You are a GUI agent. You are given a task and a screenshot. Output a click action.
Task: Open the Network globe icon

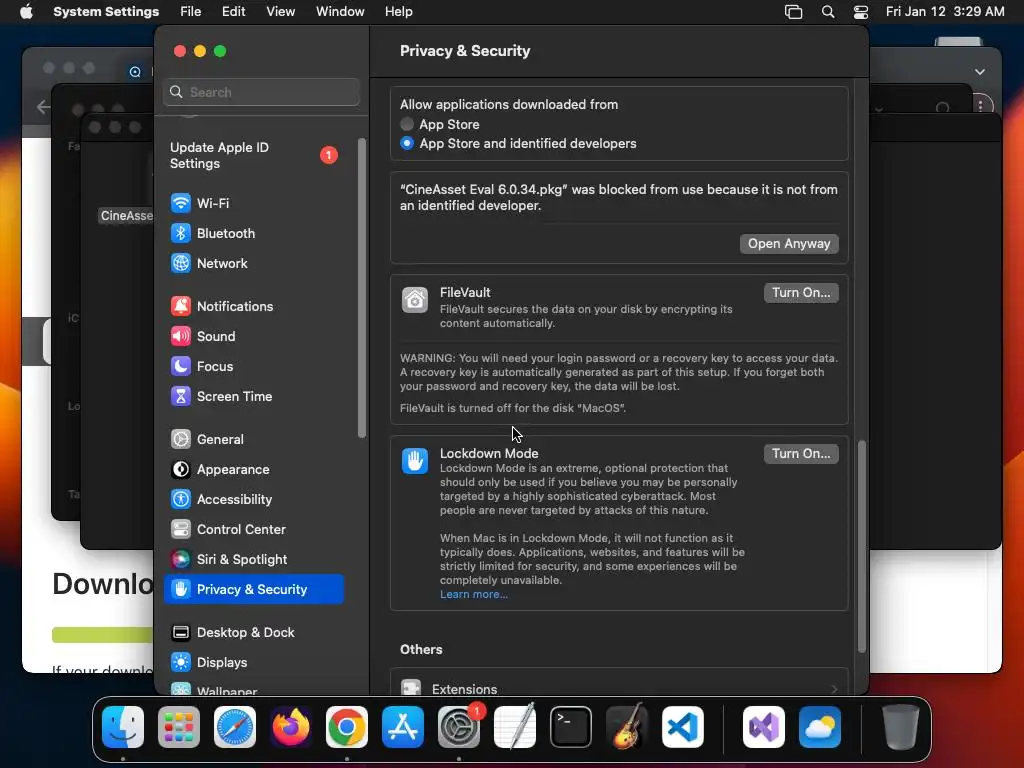pos(181,263)
